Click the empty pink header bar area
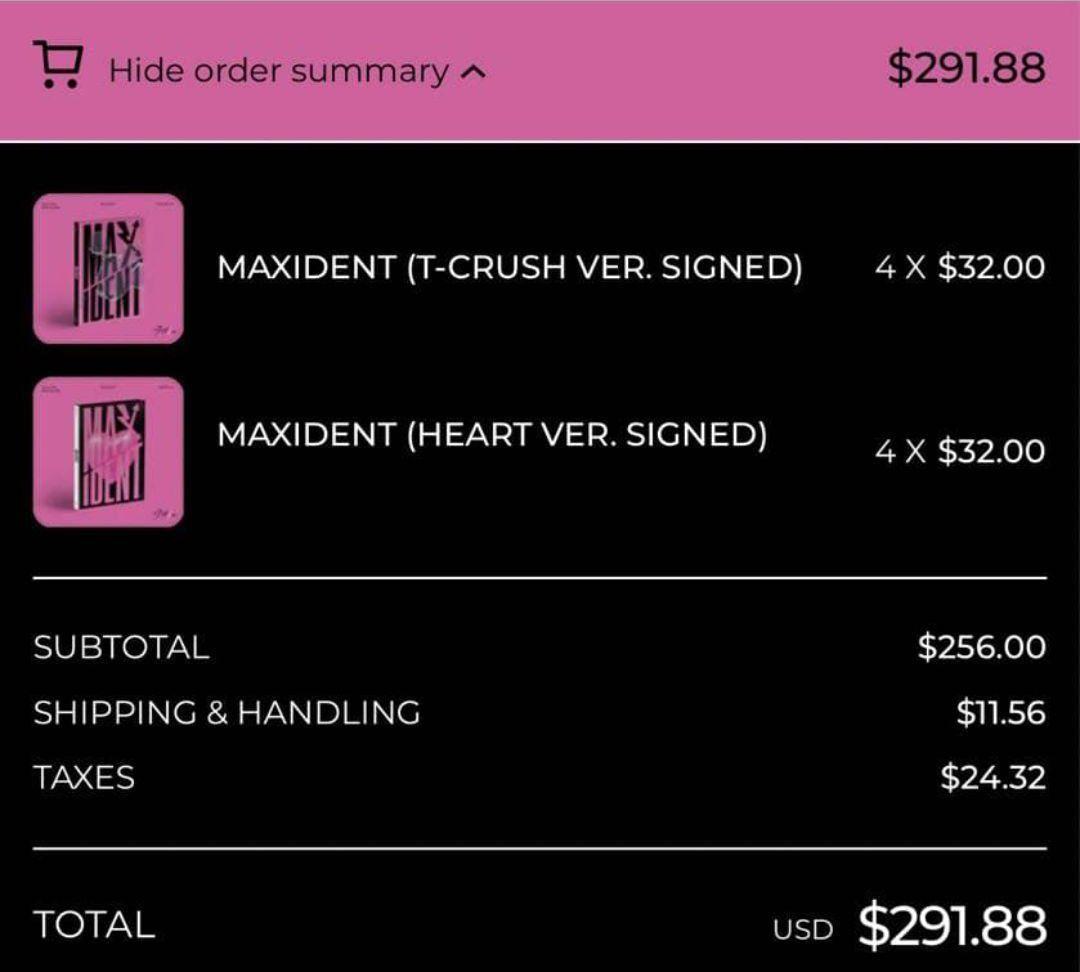Screen dimensions: 1080x972 point(680,70)
